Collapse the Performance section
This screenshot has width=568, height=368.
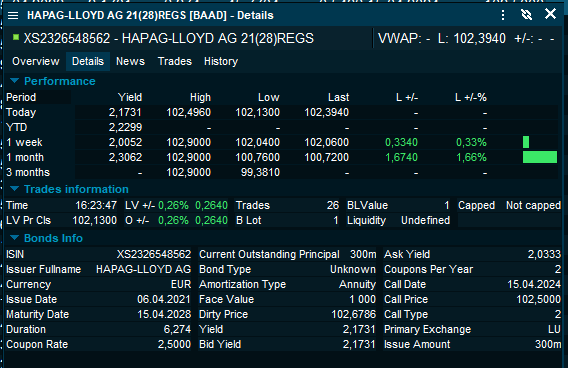[14, 81]
